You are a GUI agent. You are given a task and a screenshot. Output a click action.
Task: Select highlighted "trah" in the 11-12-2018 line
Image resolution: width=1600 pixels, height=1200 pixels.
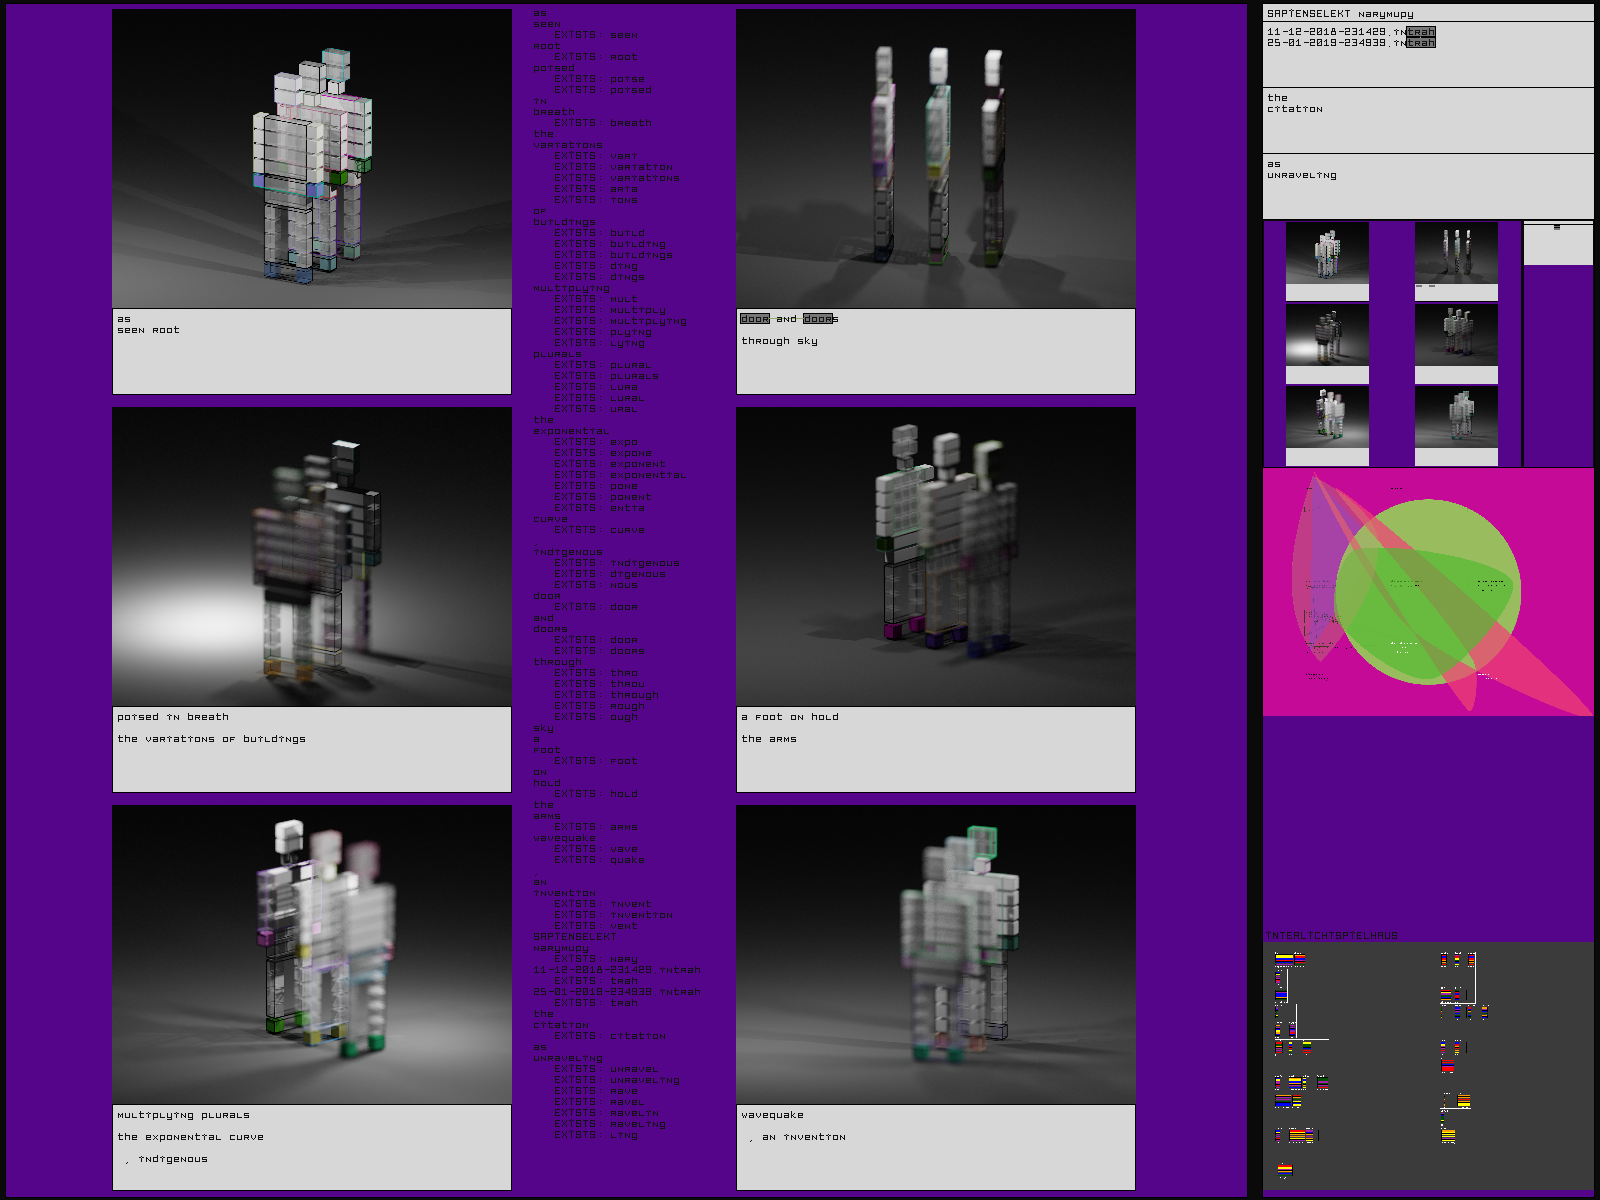pyautogui.click(x=1420, y=32)
